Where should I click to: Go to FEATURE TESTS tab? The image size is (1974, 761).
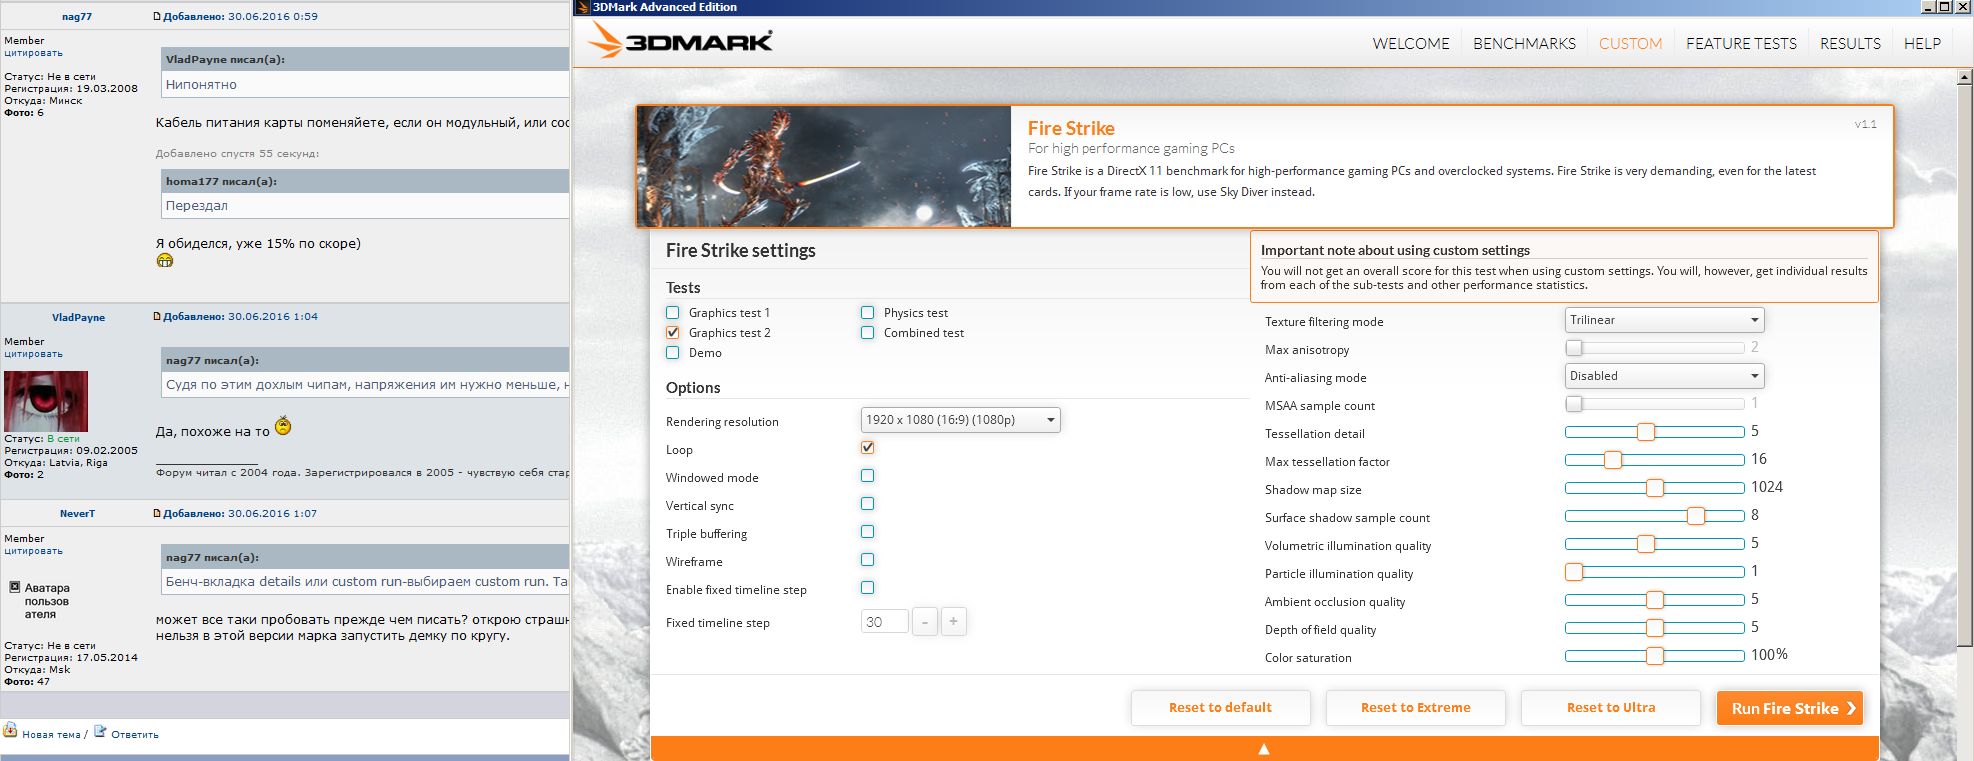point(1741,44)
